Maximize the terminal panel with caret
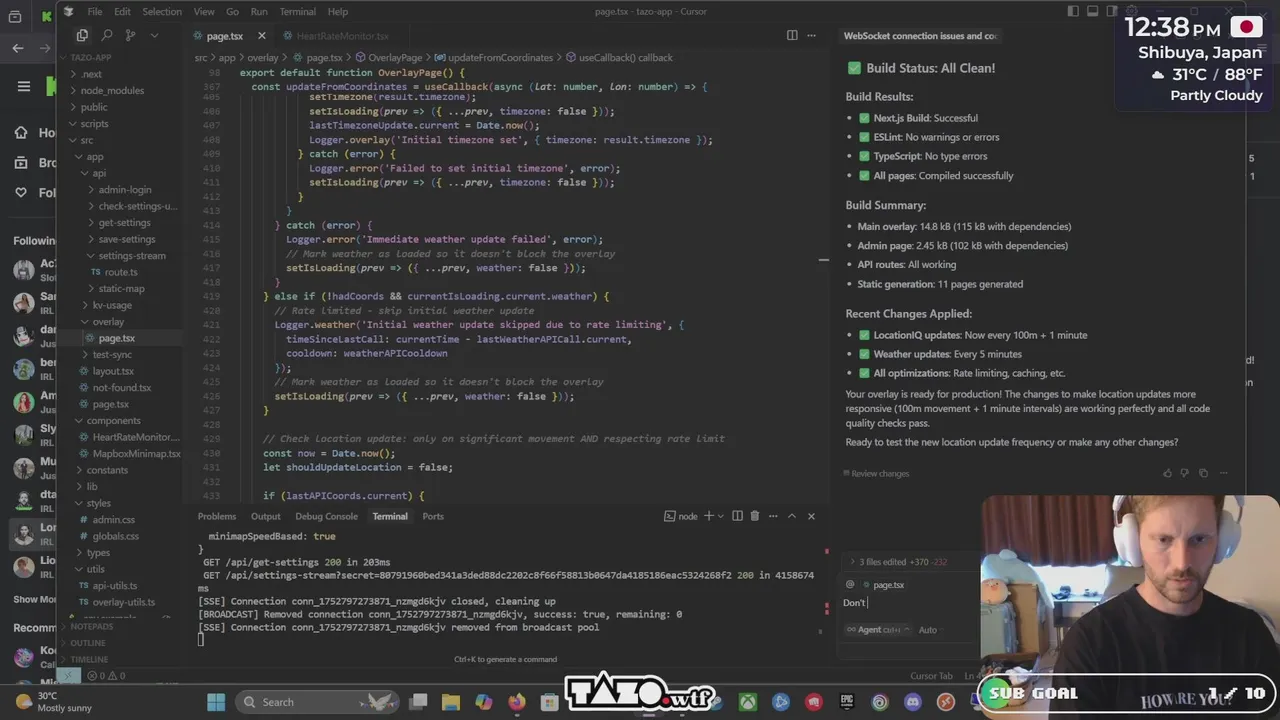Viewport: 1280px width, 720px height. pyautogui.click(x=792, y=516)
